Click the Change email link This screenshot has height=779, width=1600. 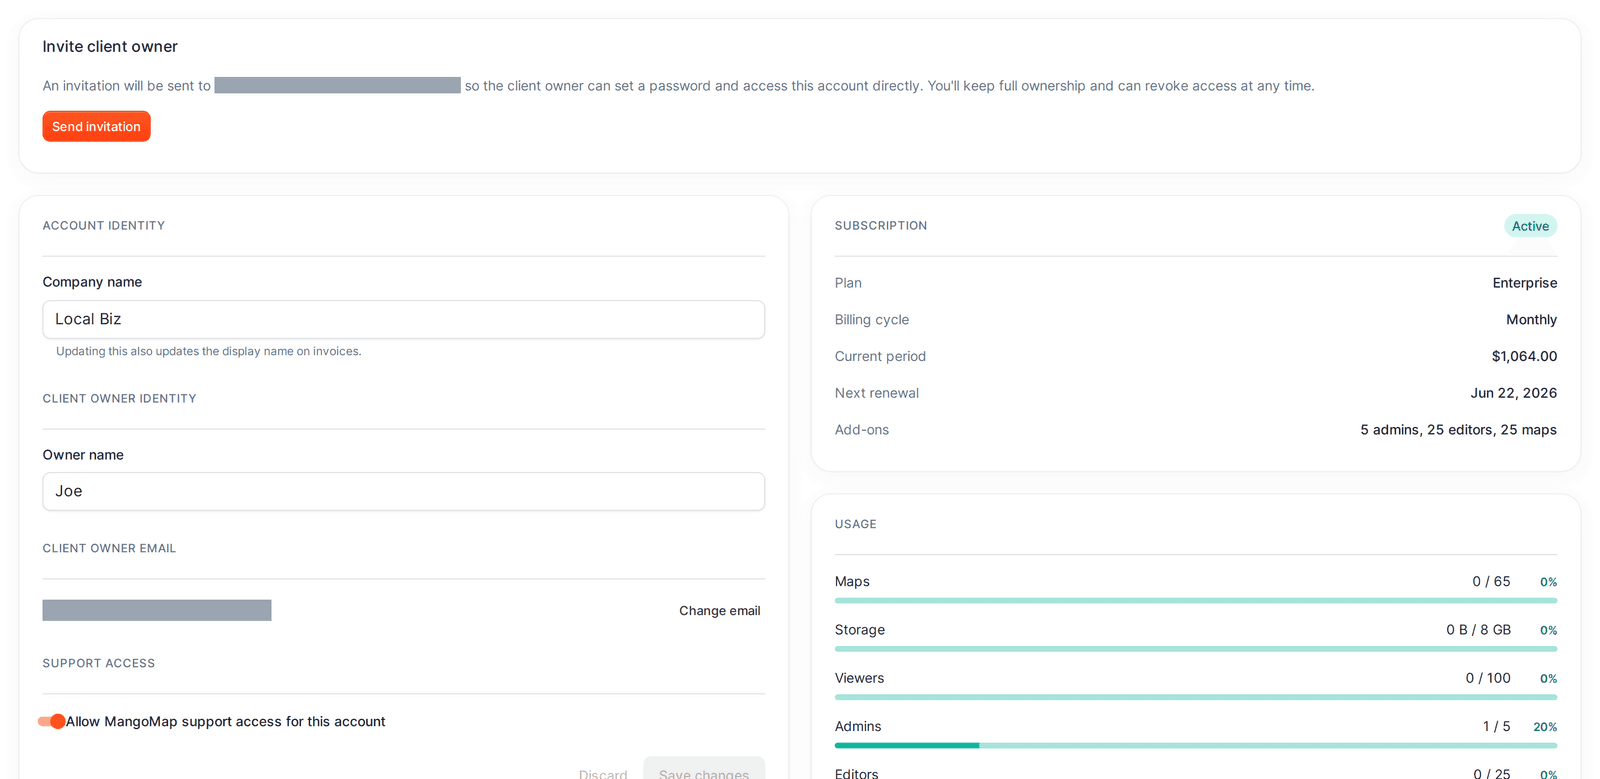tap(719, 611)
